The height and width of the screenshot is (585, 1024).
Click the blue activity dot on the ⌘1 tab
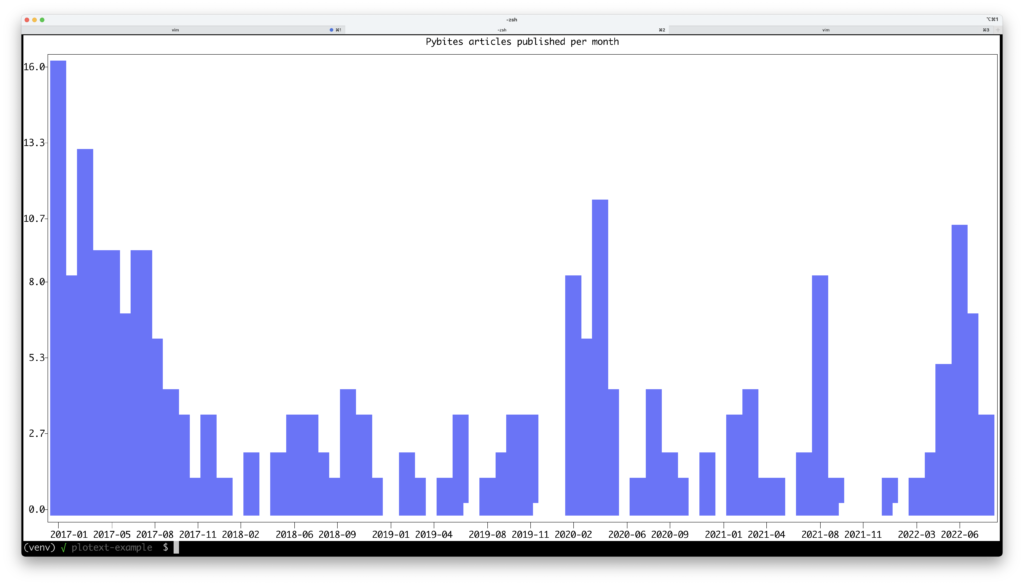[x=331, y=30]
